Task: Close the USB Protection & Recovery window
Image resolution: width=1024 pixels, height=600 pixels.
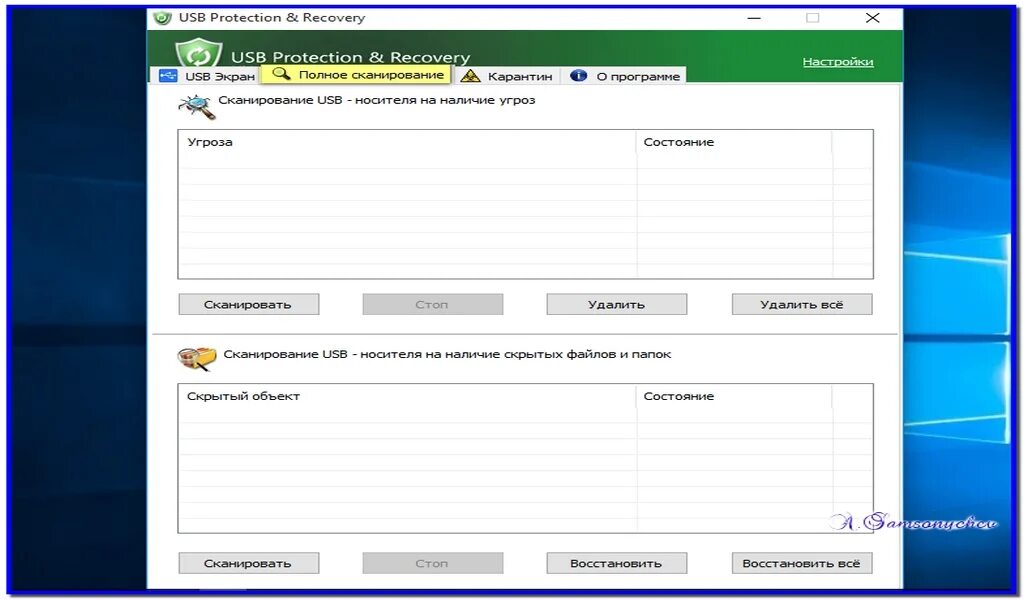Action: coord(872,18)
